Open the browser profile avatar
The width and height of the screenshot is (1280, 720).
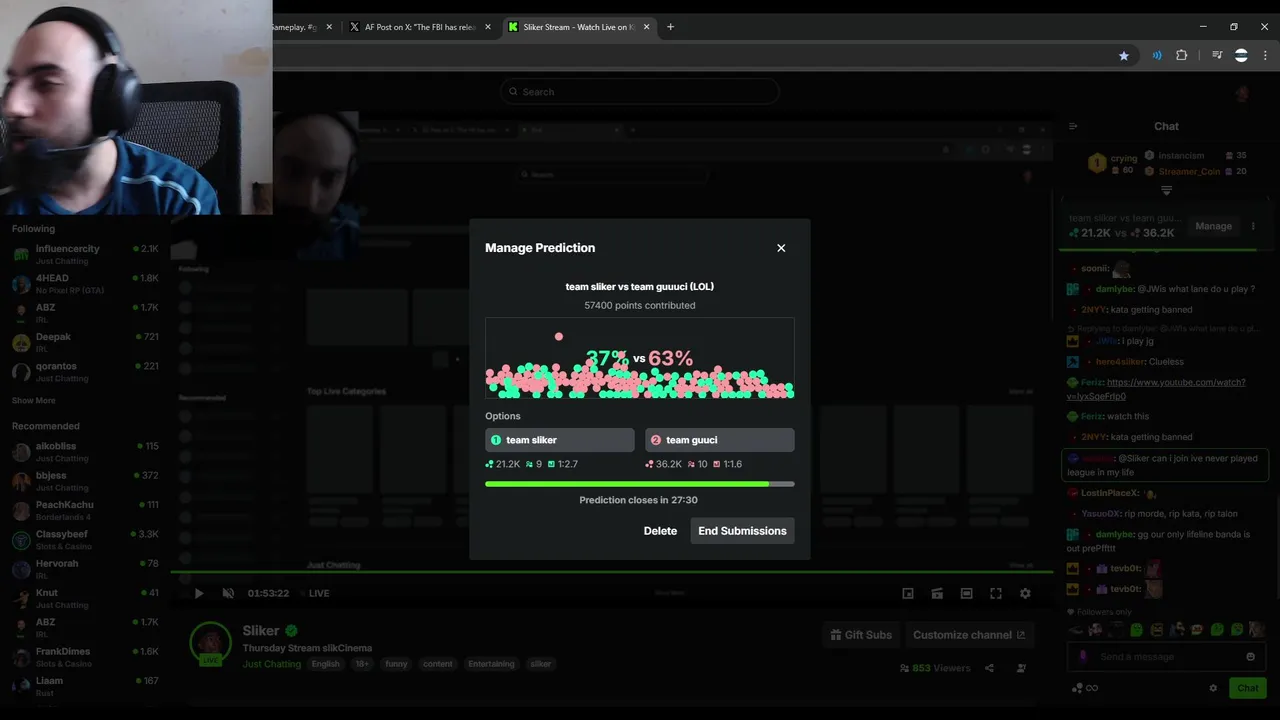(1241, 56)
